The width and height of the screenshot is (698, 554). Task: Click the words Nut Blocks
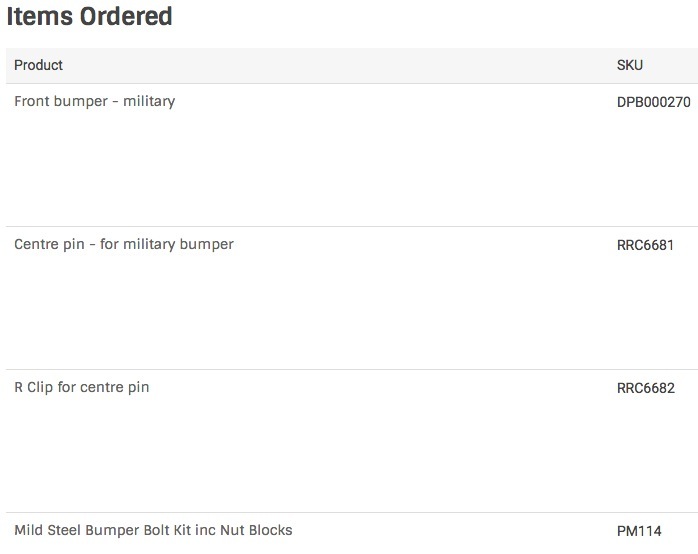tap(256, 530)
